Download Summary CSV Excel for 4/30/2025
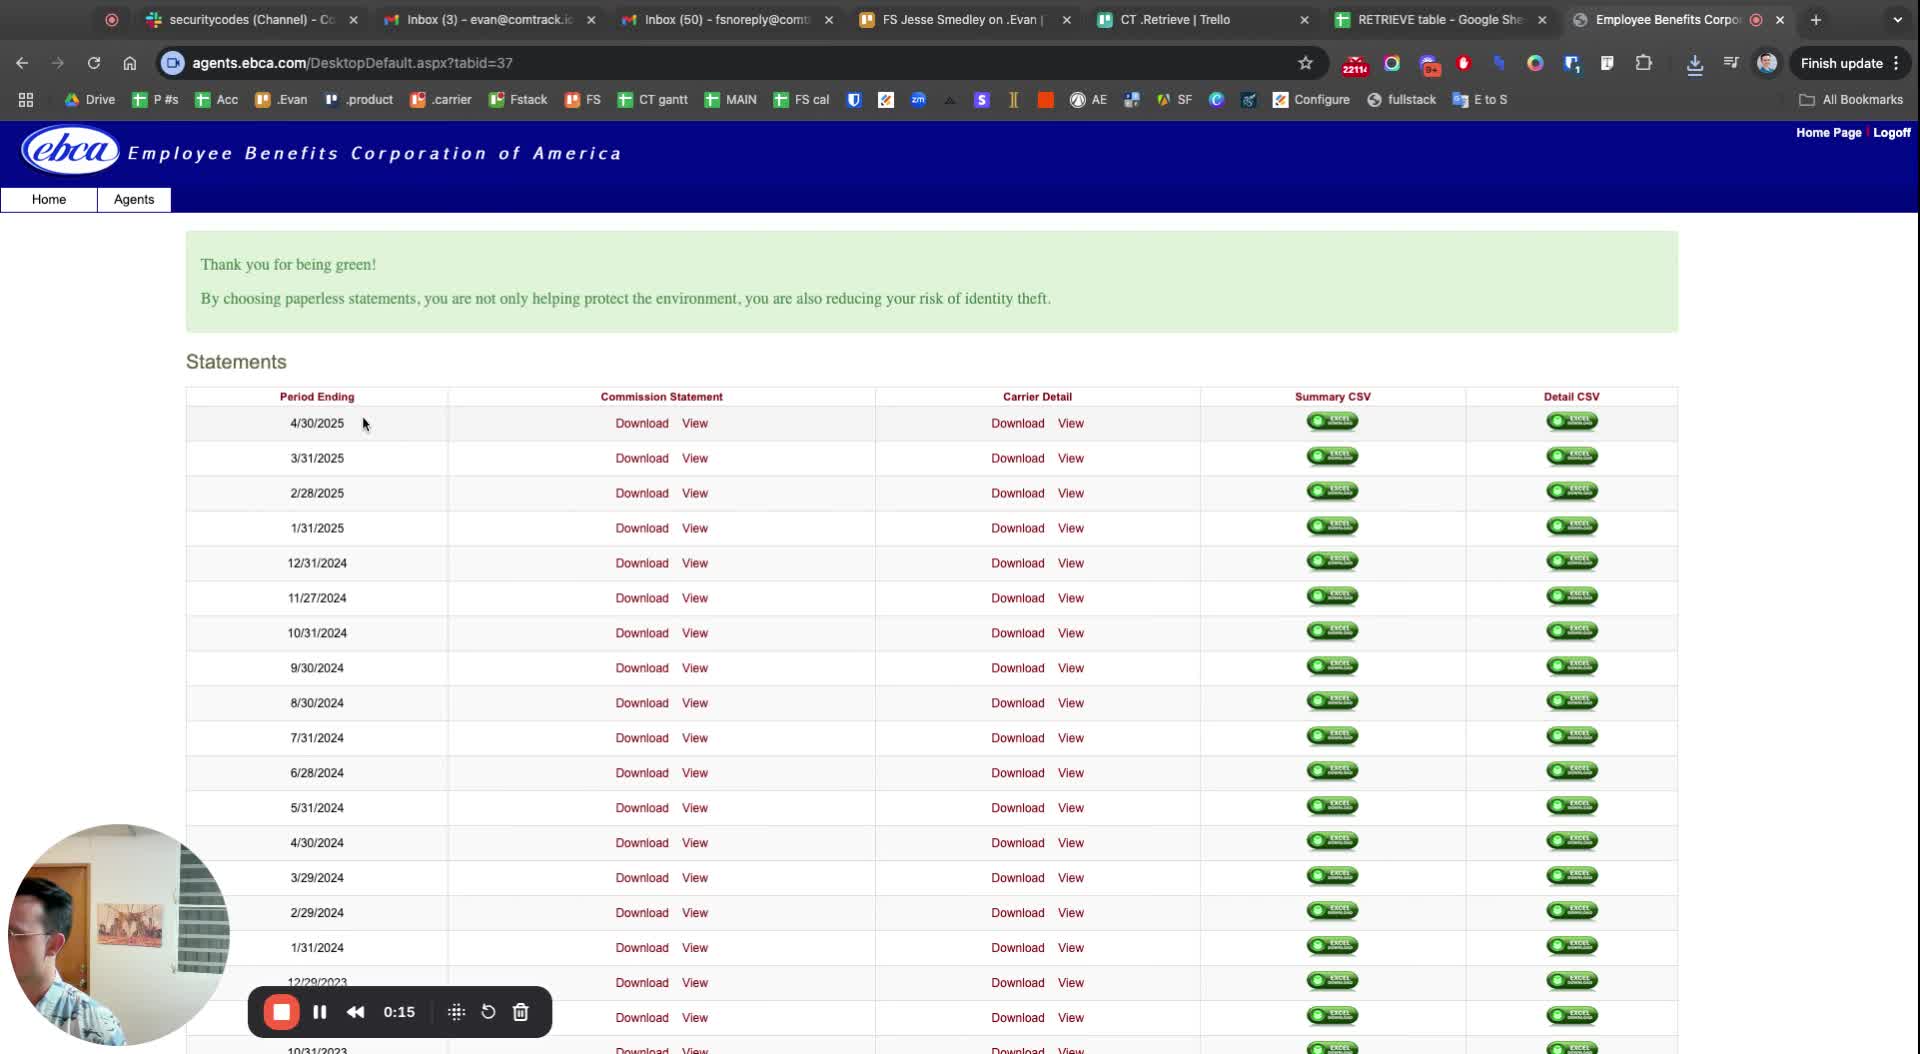Viewport: 1920px width, 1054px height. [1332, 422]
